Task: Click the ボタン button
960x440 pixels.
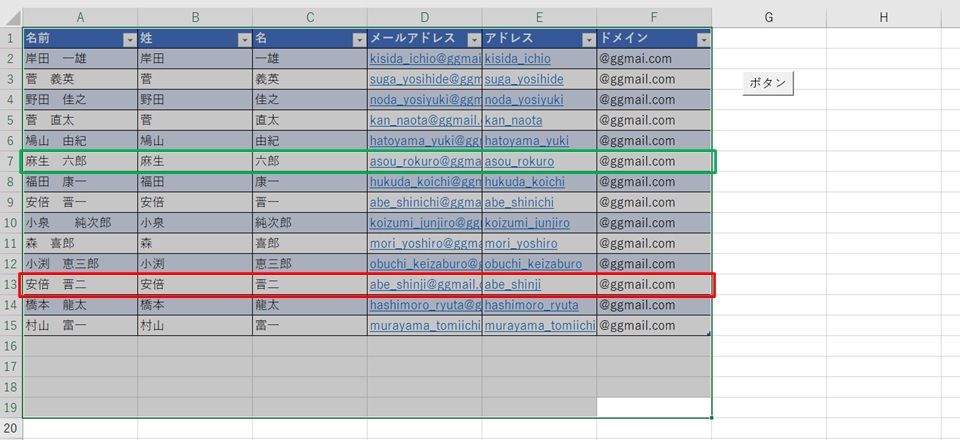Action: (x=768, y=84)
